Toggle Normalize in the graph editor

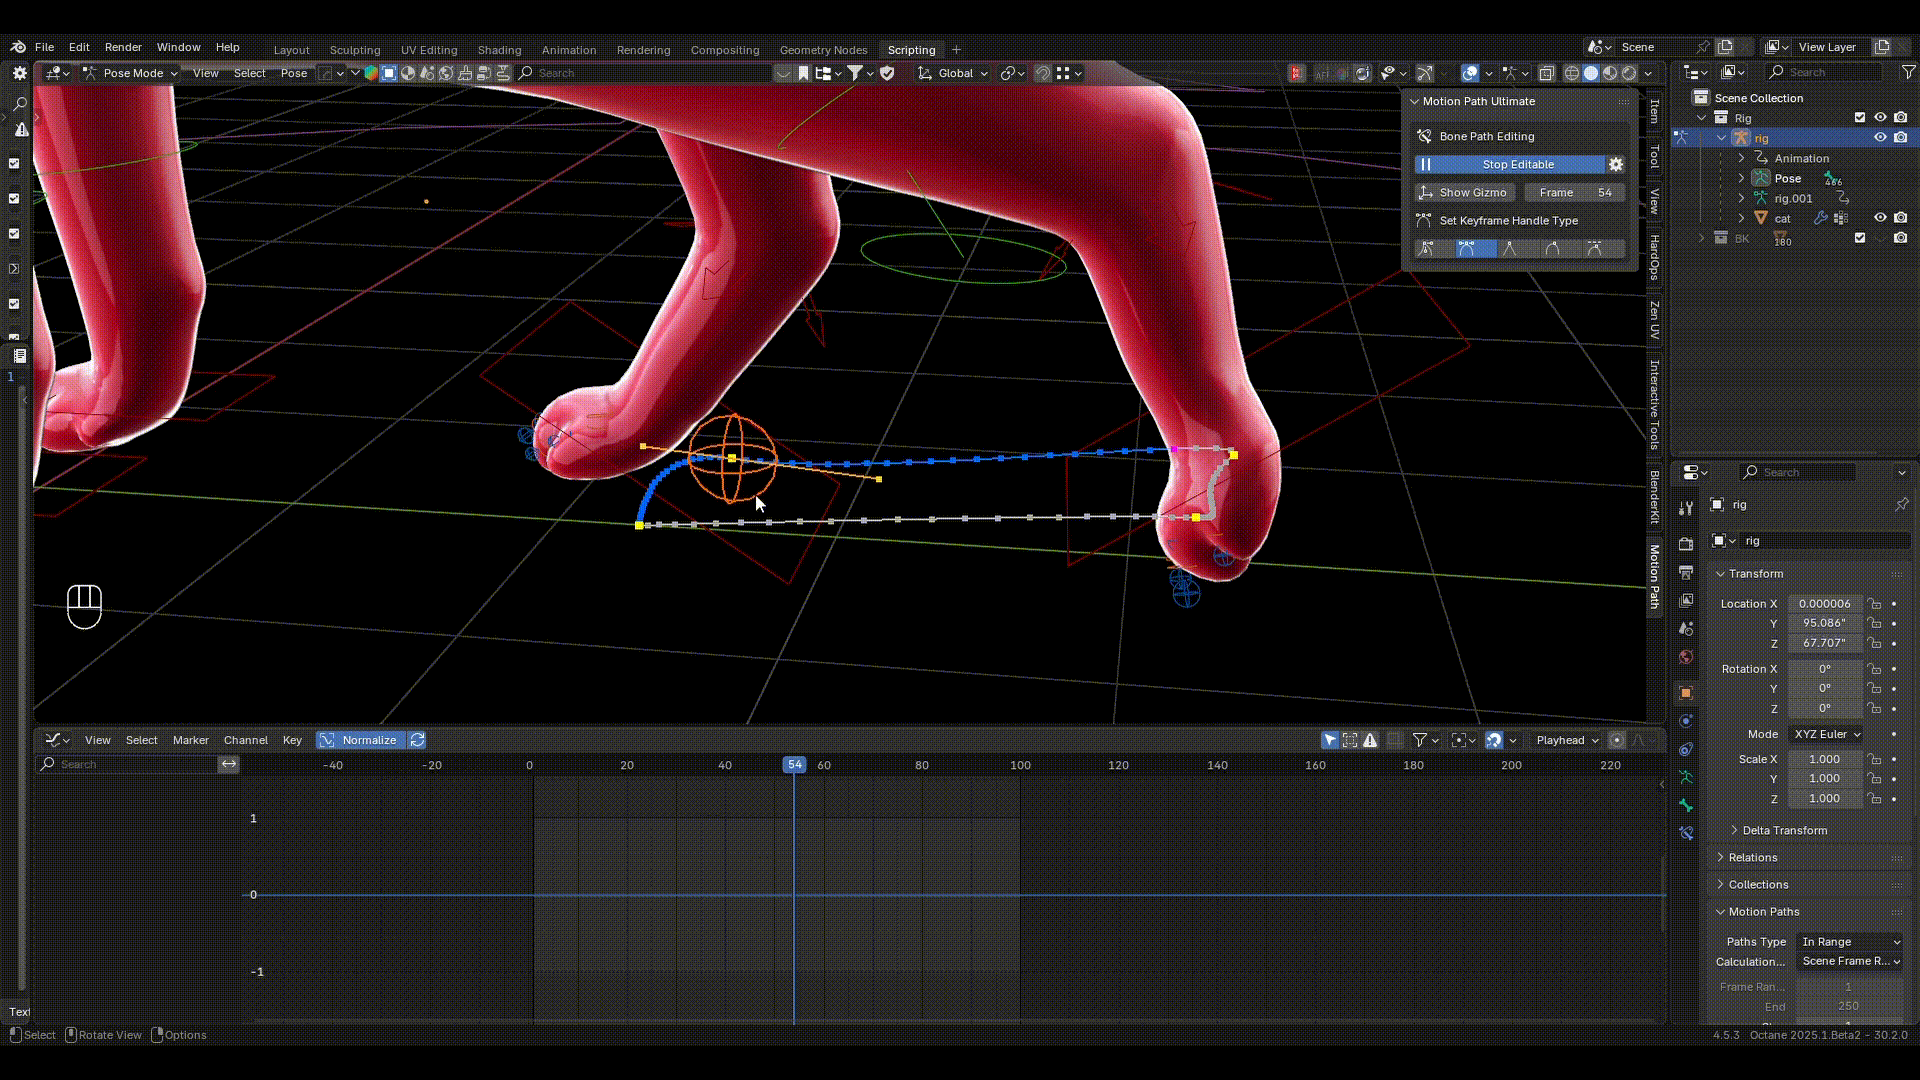pos(358,740)
